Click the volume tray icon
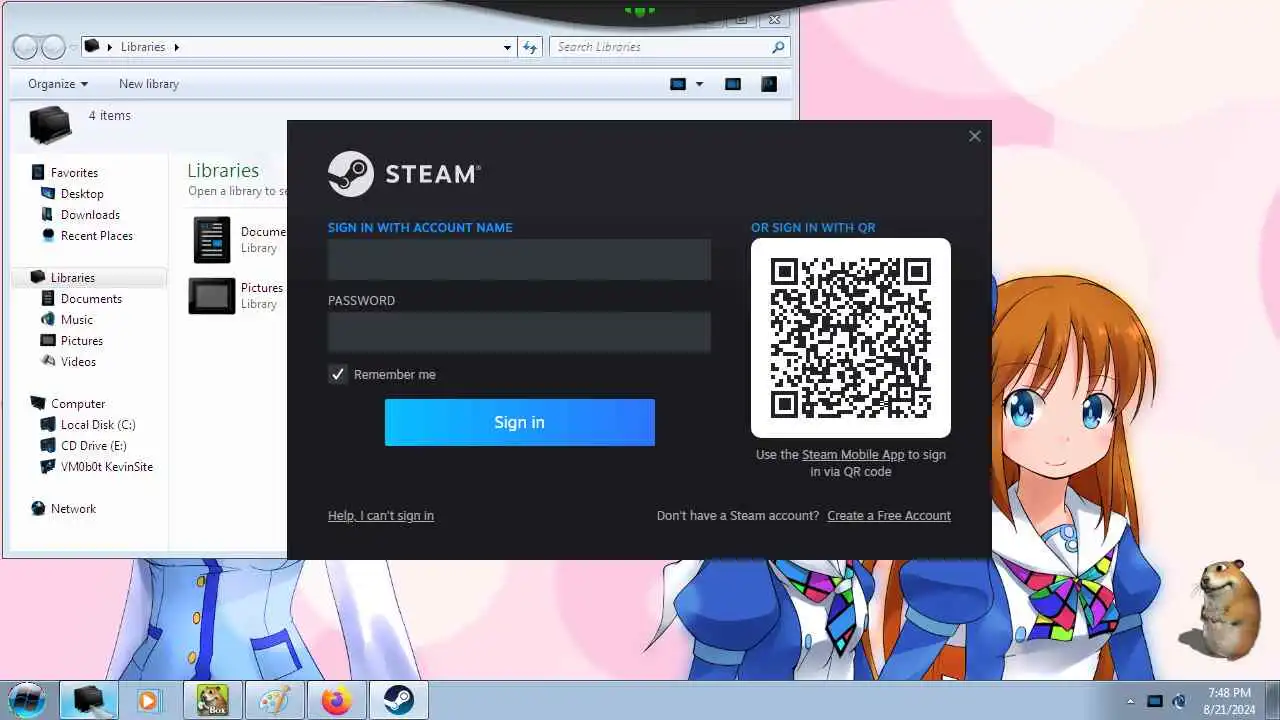The width and height of the screenshot is (1280, 720). tap(1179, 702)
